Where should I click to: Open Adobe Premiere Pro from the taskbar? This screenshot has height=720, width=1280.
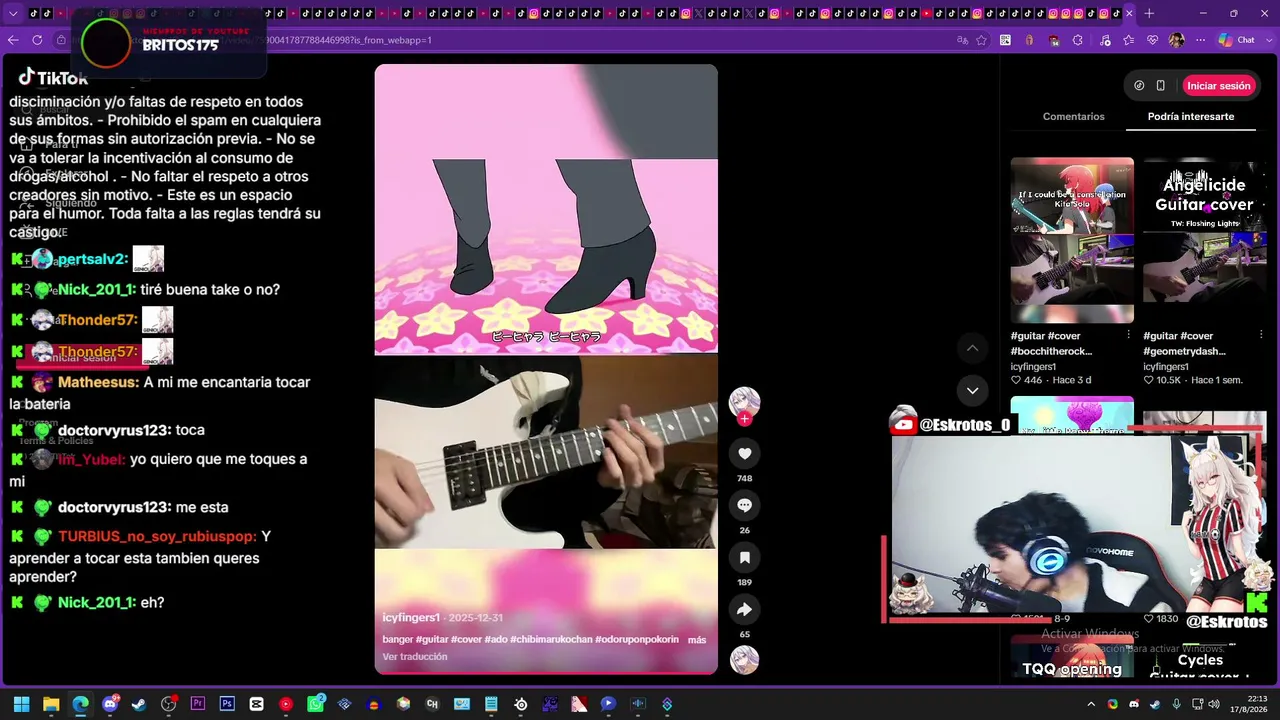click(x=197, y=704)
